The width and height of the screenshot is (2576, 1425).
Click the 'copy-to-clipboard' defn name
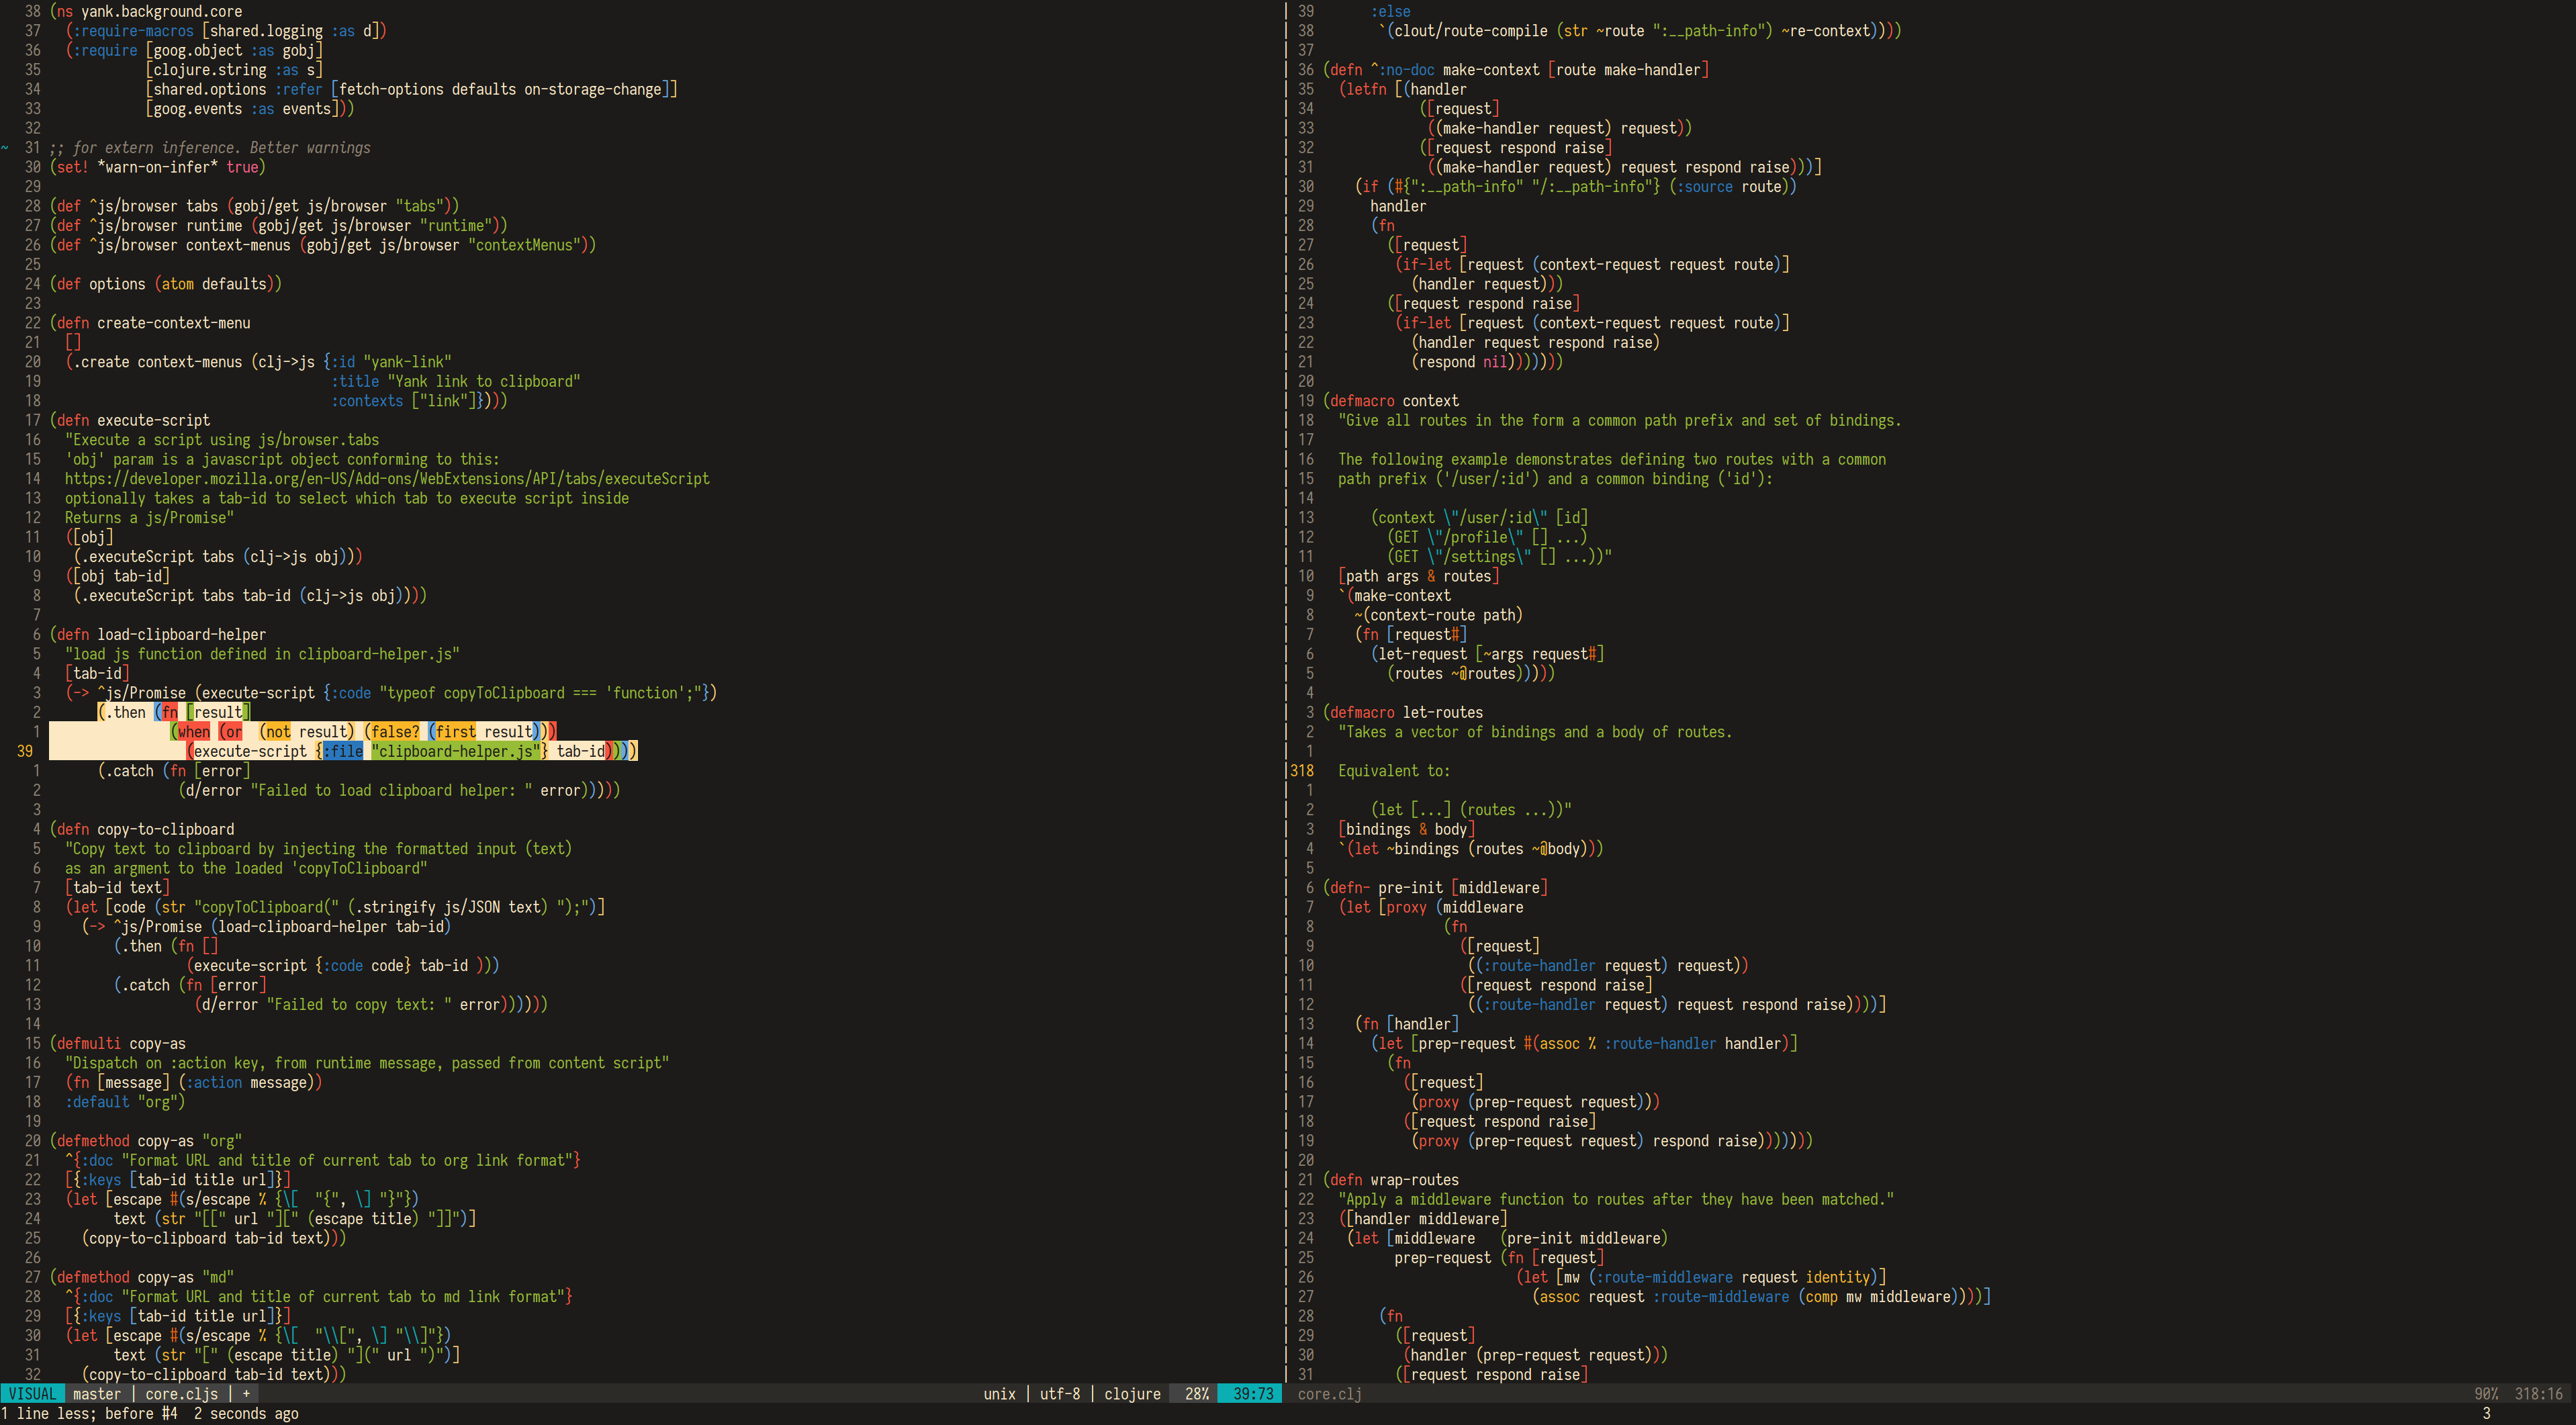coord(165,829)
